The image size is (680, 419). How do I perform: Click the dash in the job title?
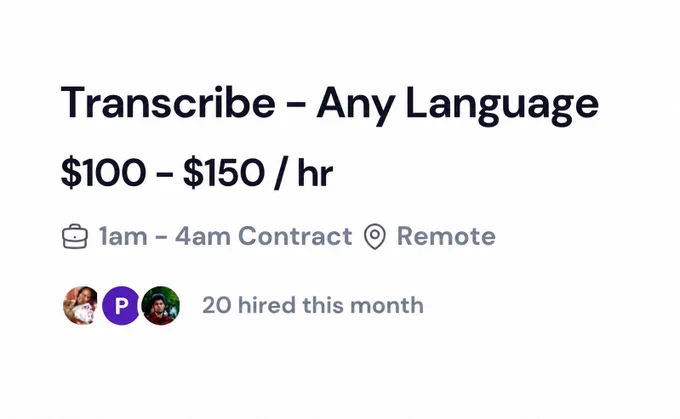(x=296, y=105)
